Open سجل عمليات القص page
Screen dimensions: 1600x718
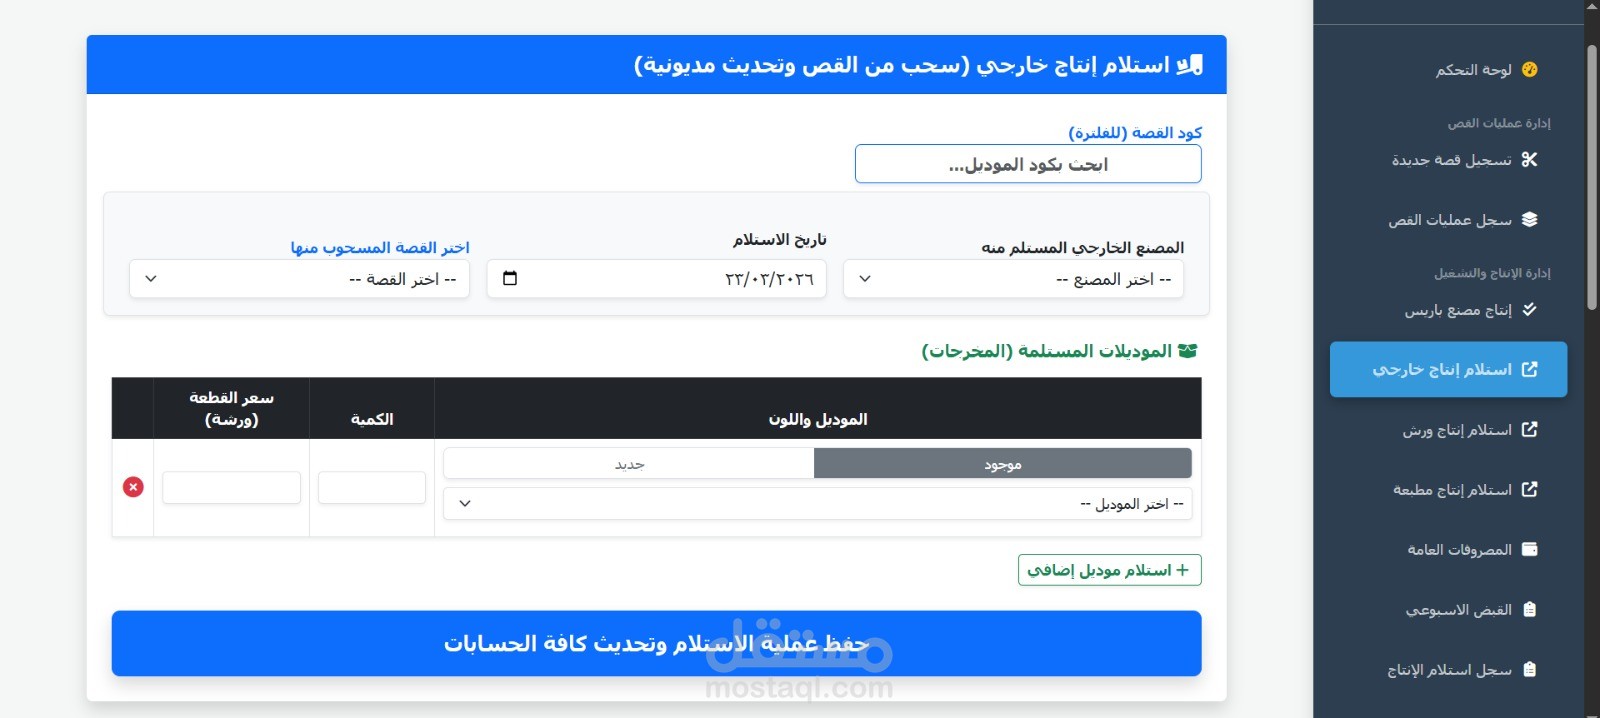point(1449,220)
